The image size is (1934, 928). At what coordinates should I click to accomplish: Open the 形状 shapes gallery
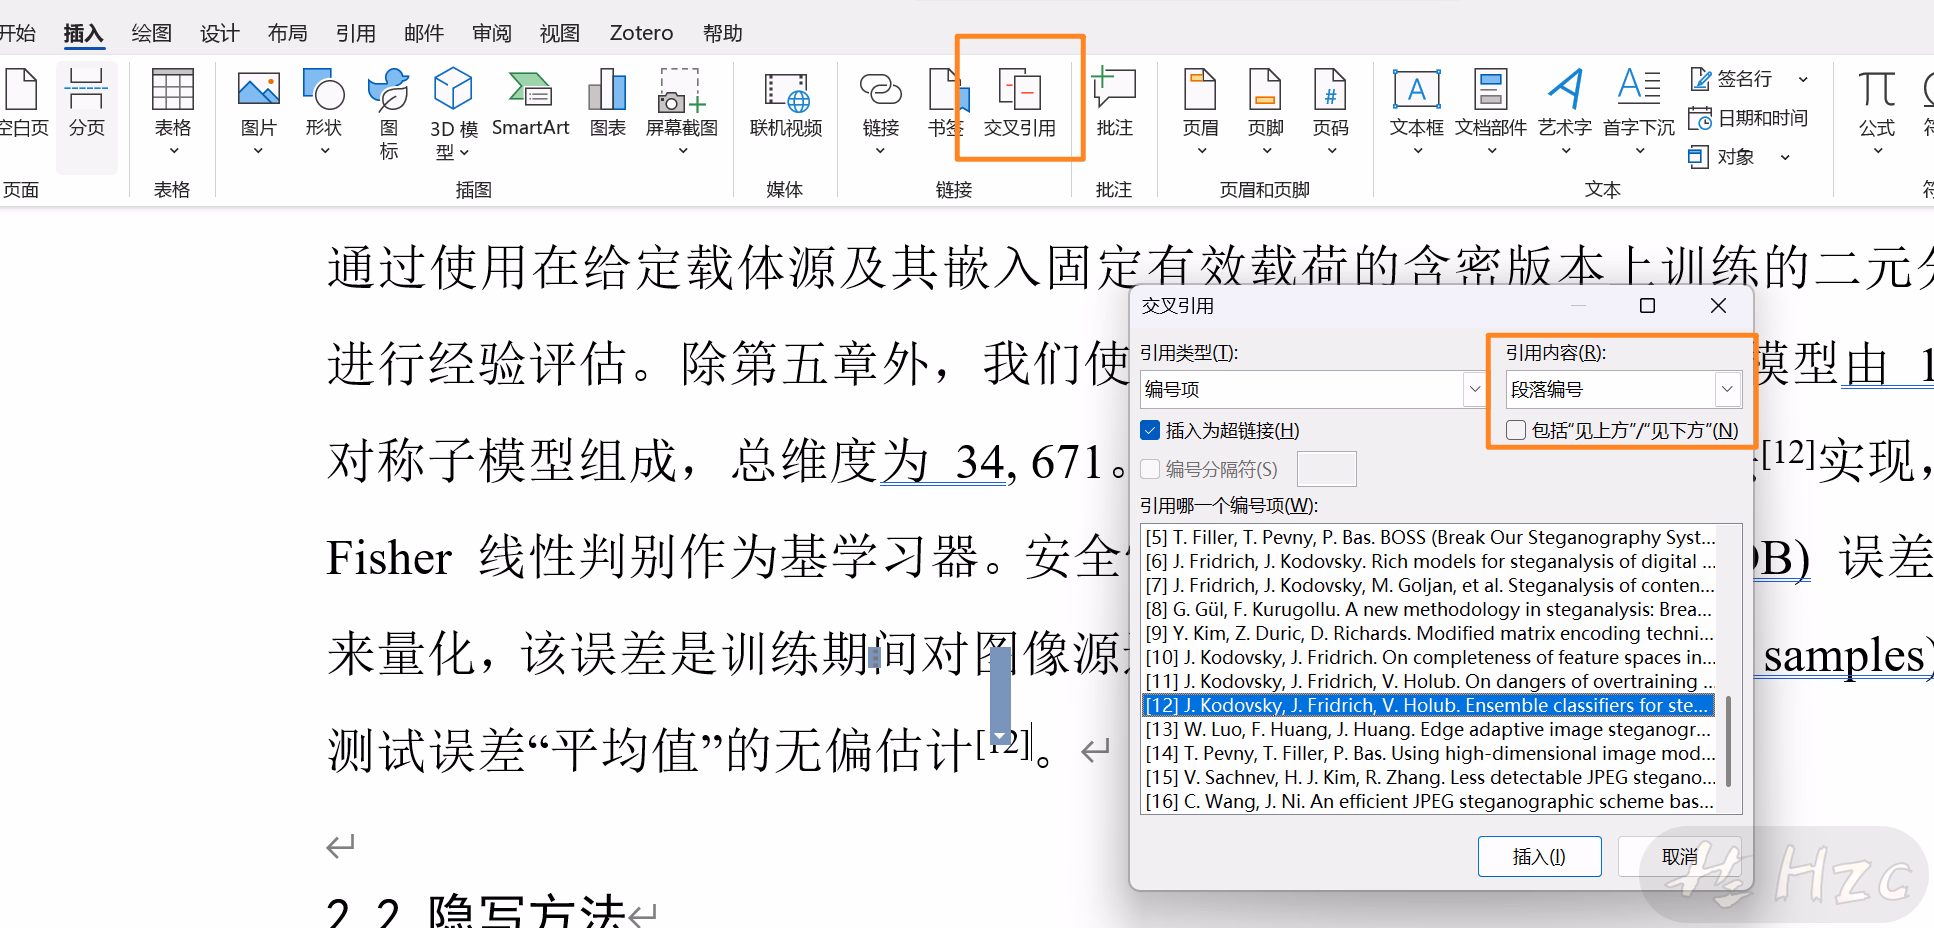pyautogui.click(x=323, y=111)
